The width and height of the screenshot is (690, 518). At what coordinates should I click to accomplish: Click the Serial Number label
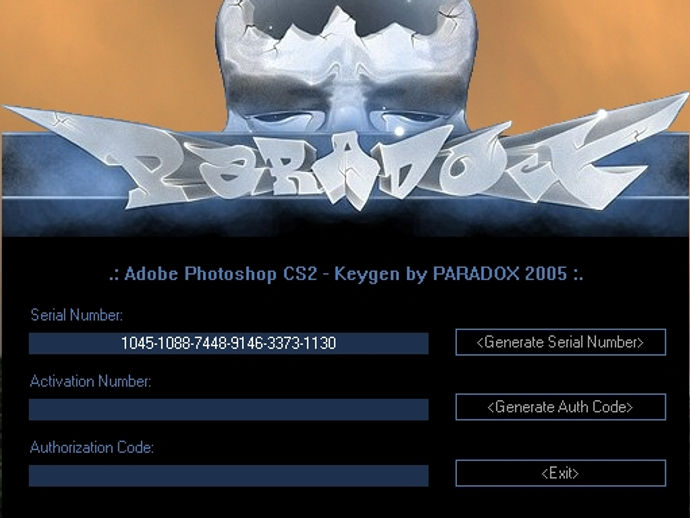coord(77,315)
